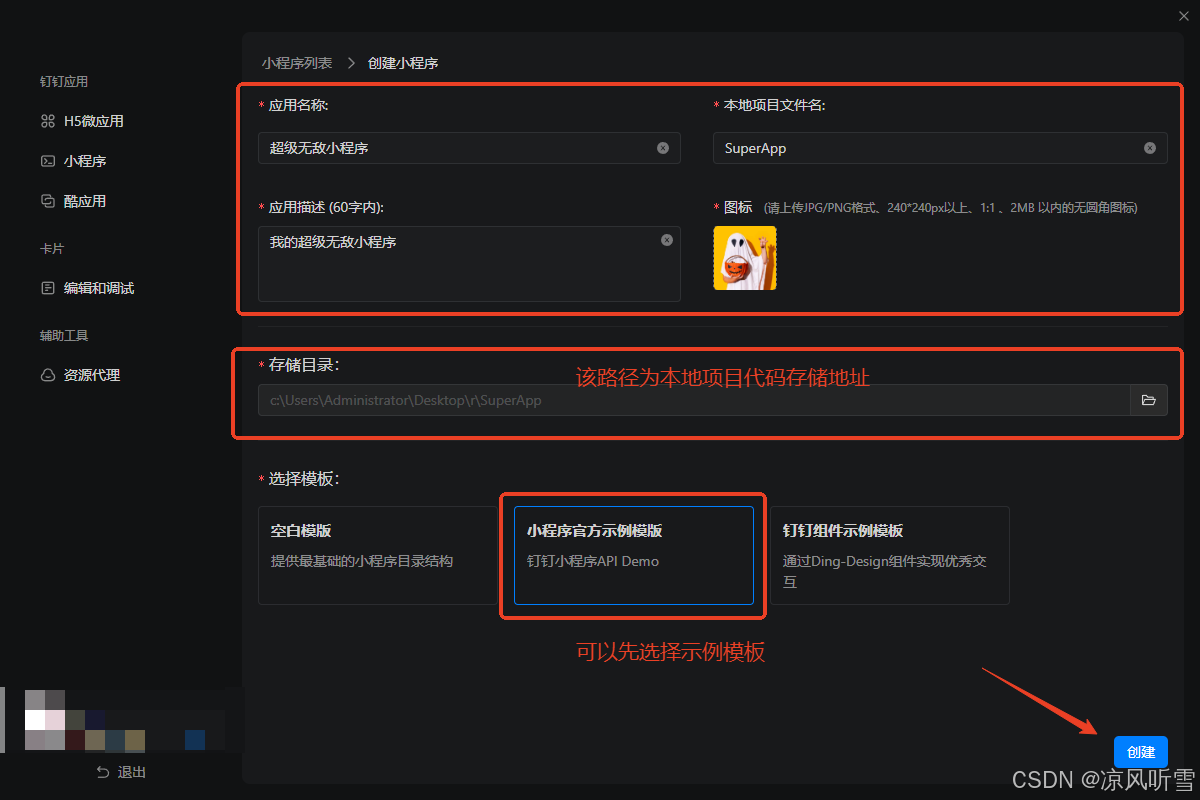Click the 钉钉应用 section heading
This screenshot has width=1200, height=800.
pyautogui.click(x=64, y=82)
